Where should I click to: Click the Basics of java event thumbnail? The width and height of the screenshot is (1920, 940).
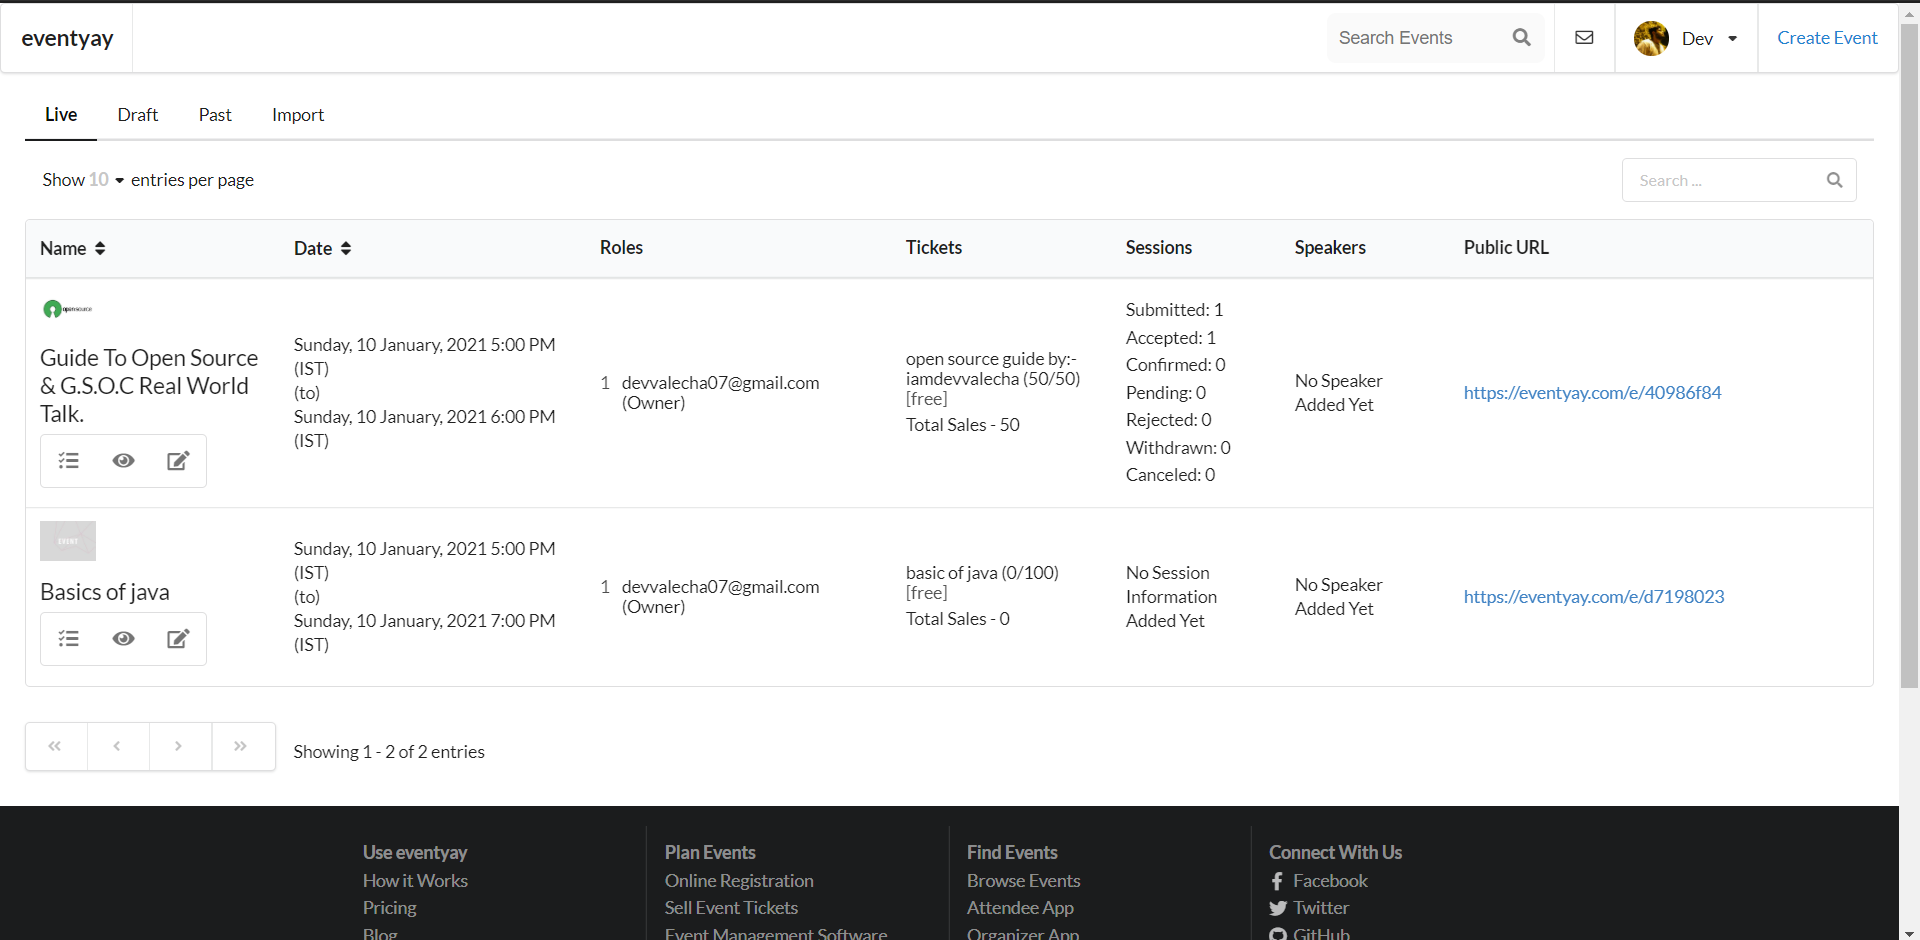[68, 541]
